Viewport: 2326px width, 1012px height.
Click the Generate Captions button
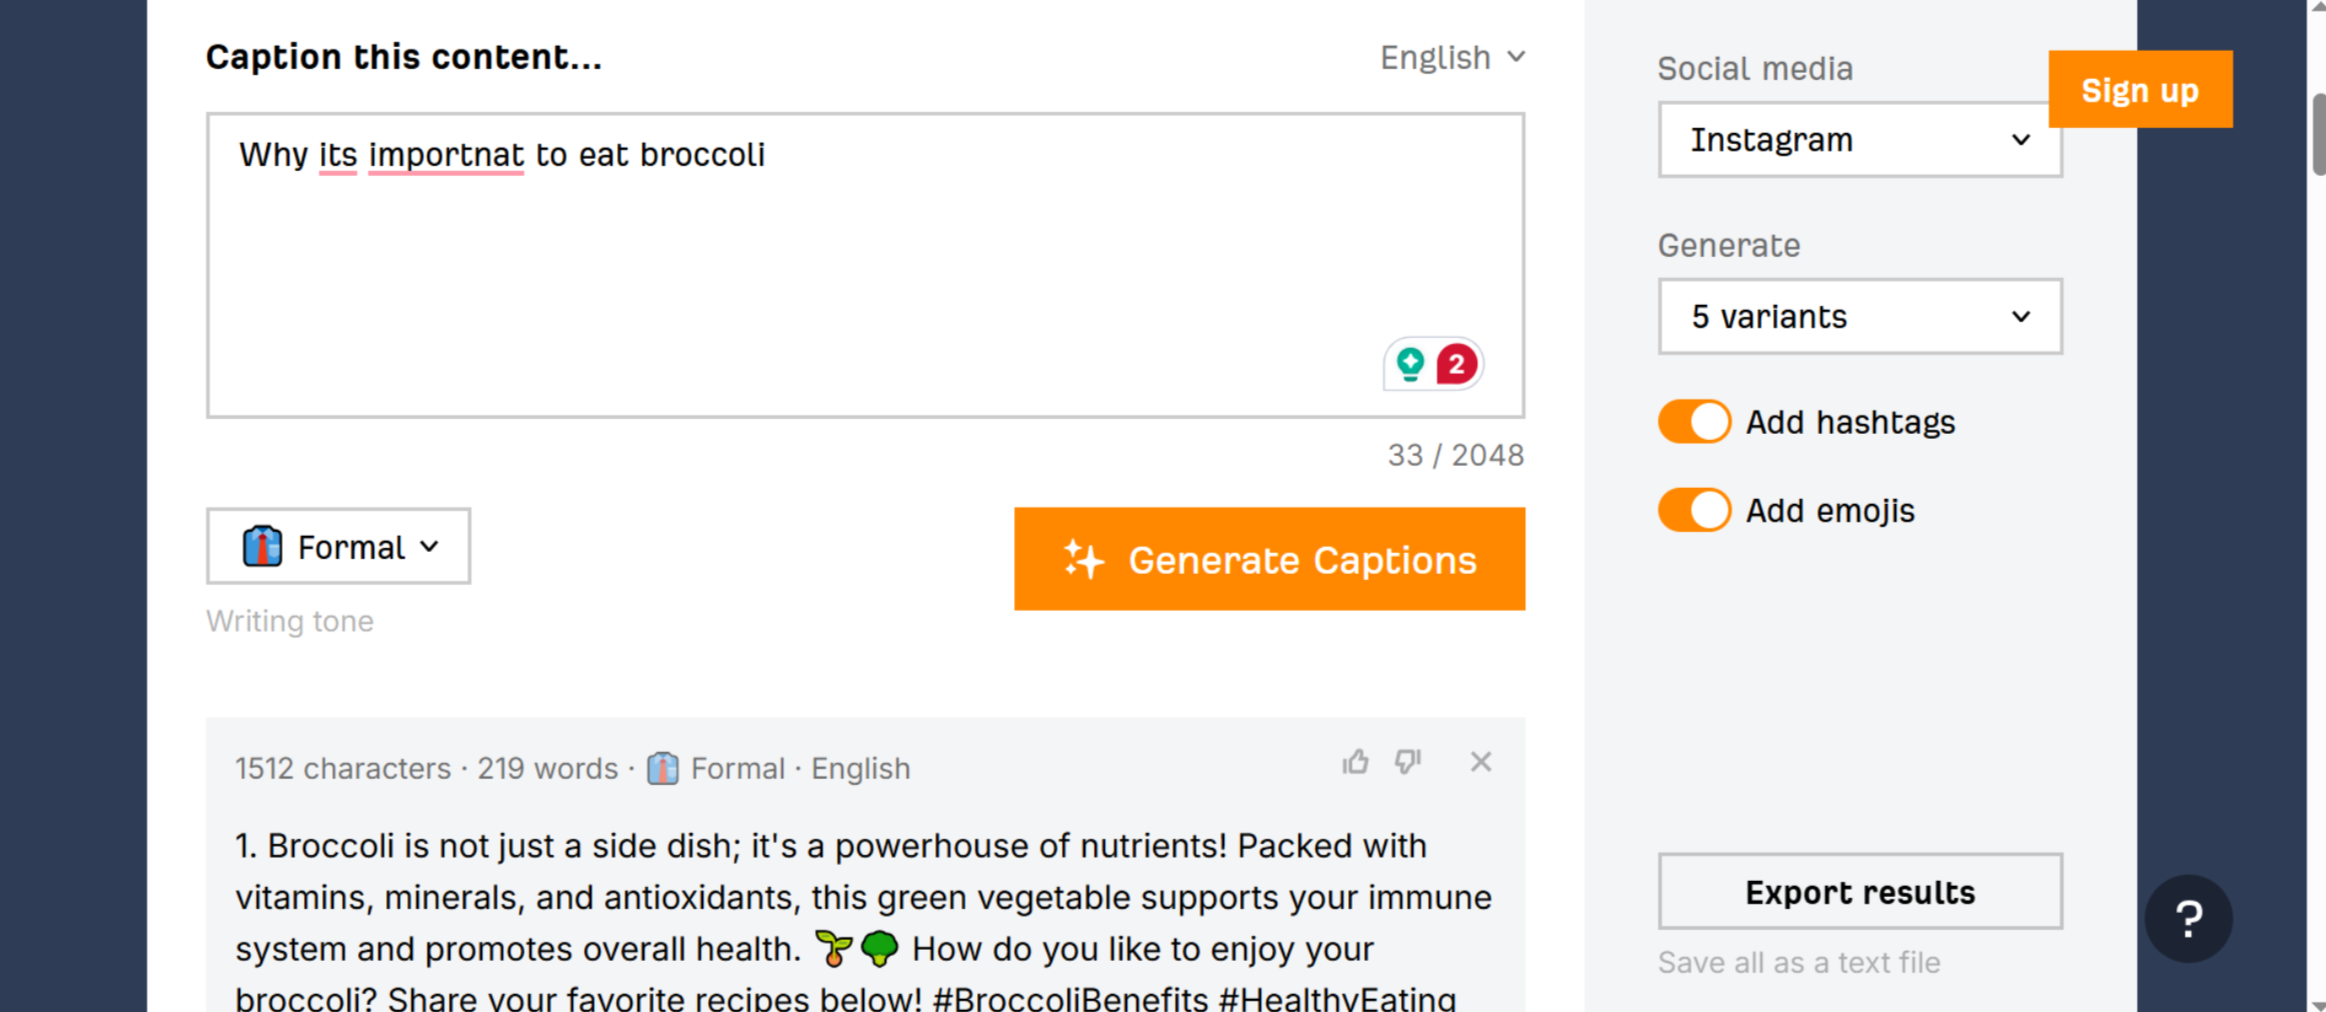(x=1269, y=559)
